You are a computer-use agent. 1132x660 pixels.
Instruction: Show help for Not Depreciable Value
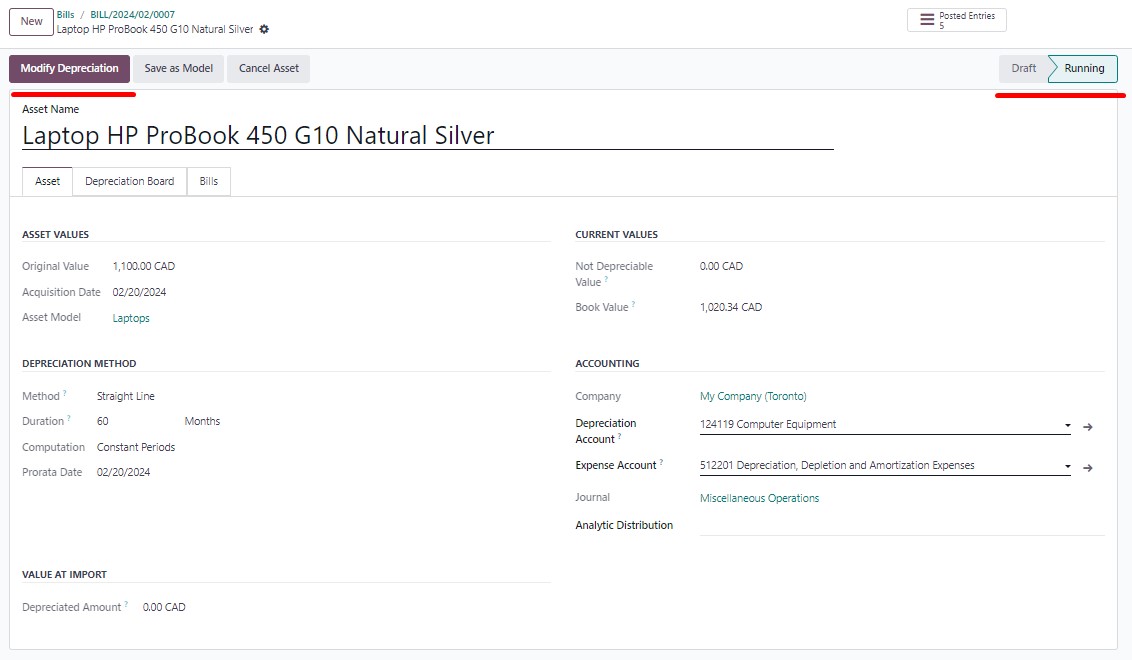pos(606,279)
